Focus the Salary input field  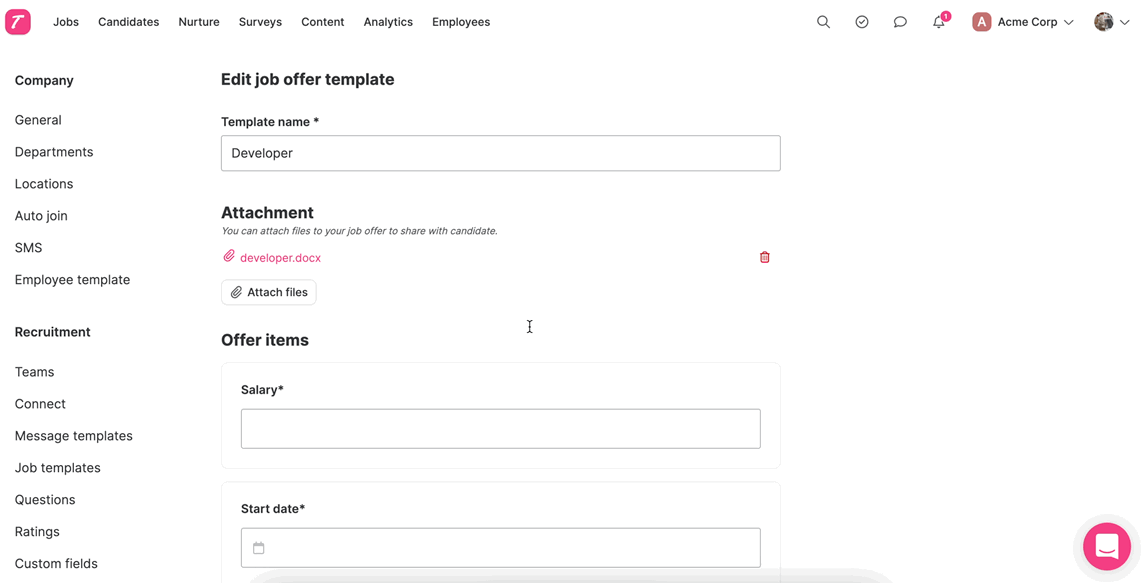(x=500, y=429)
